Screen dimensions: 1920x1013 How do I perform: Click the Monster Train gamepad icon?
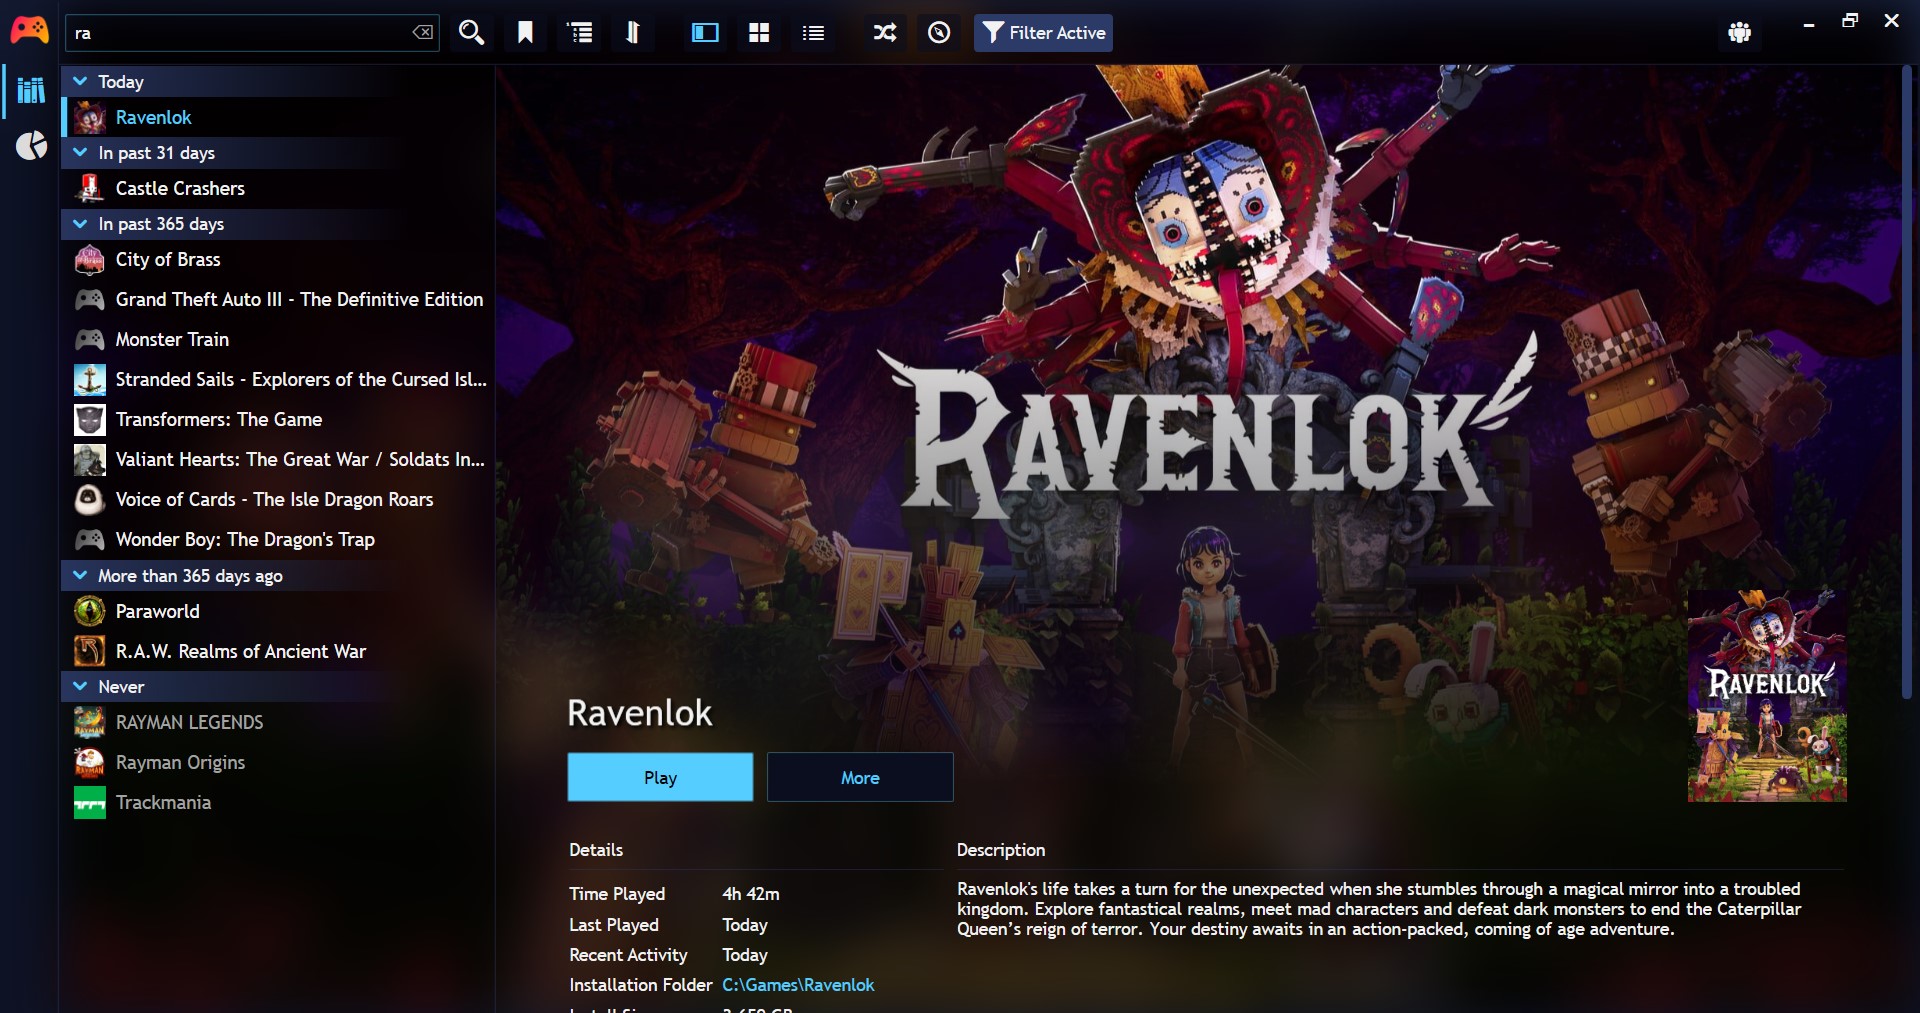tap(90, 339)
